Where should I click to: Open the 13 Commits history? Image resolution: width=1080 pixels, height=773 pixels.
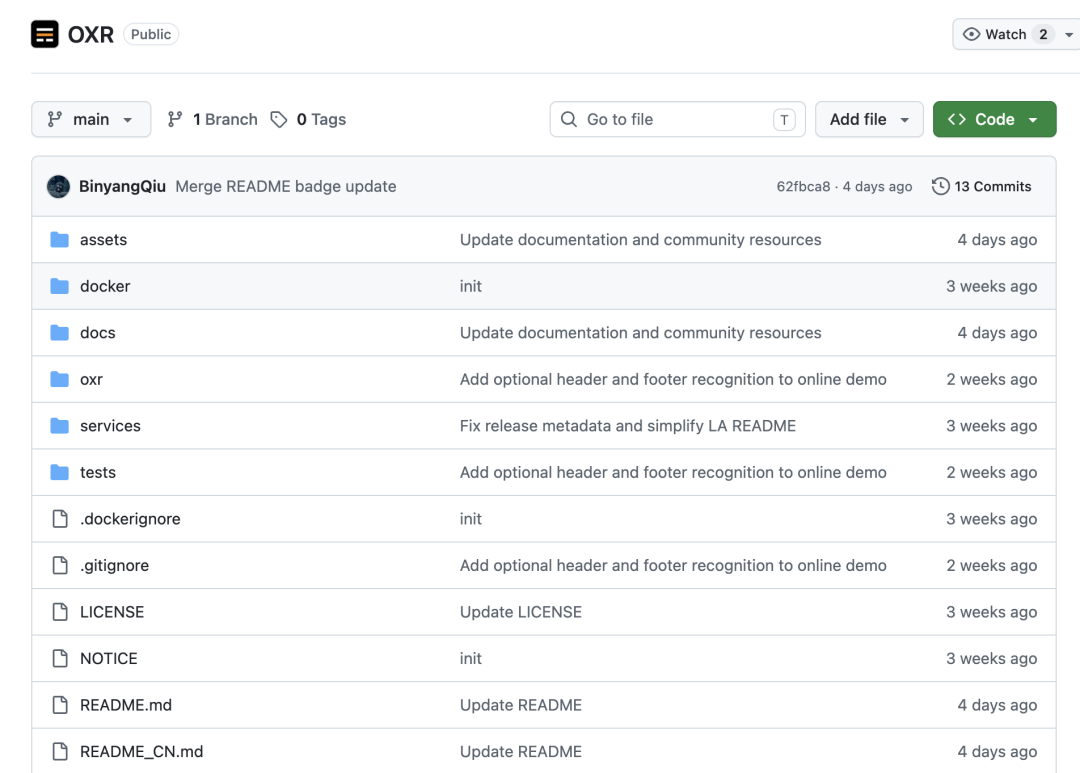point(982,187)
